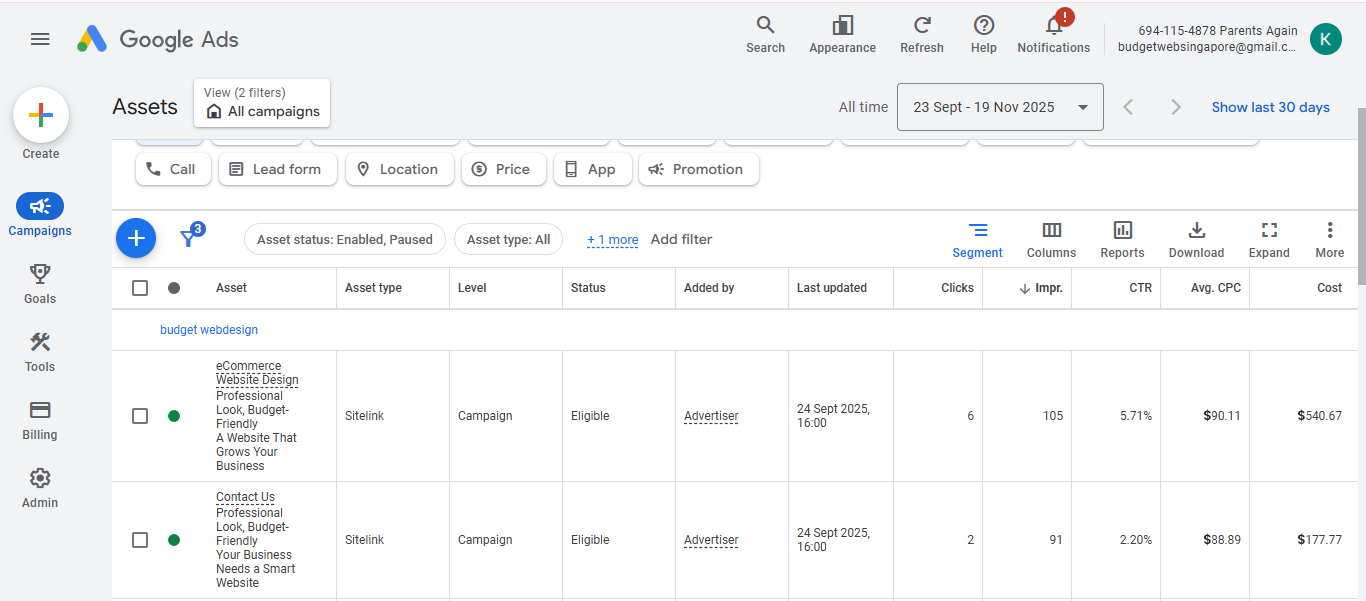Open the All campaigns view selector
The image size is (1366, 601).
pyautogui.click(x=262, y=104)
